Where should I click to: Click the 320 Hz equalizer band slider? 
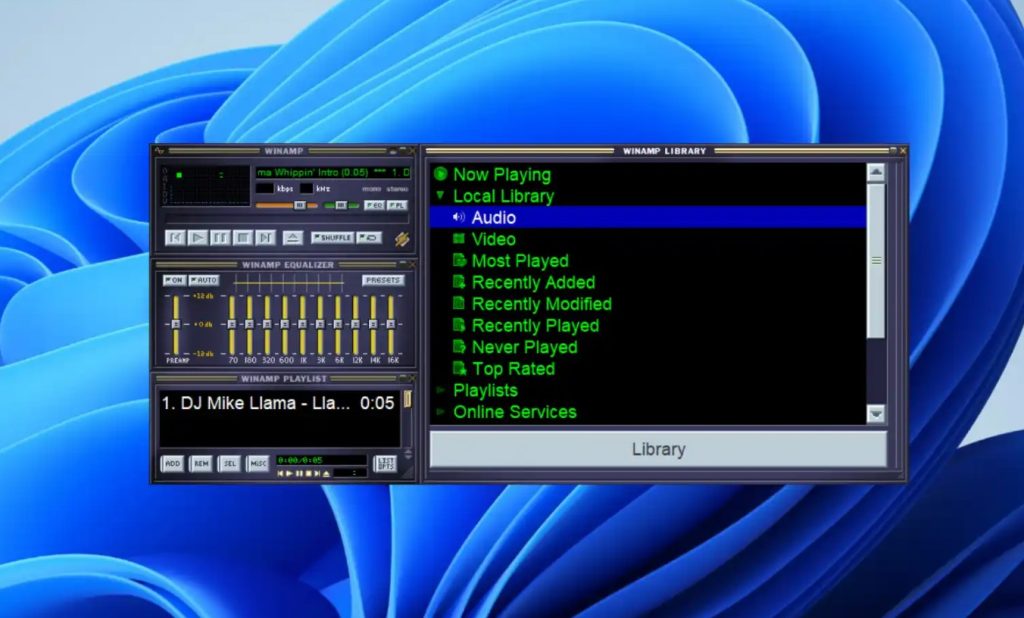267,325
